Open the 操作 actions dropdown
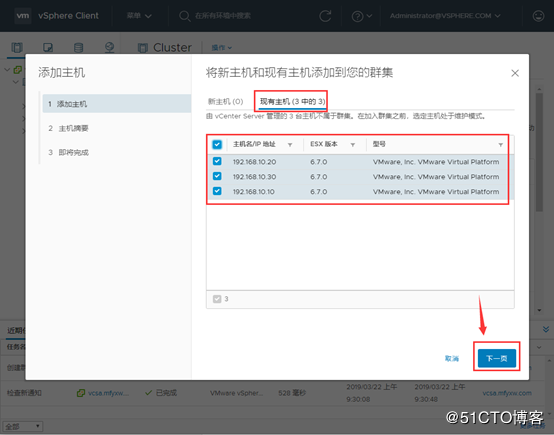This screenshot has height=435, width=554. coord(222,47)
